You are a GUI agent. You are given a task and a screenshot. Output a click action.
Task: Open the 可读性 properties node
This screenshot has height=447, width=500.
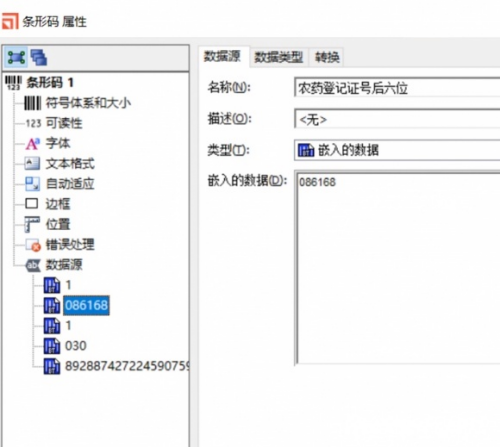click(64, 123)
